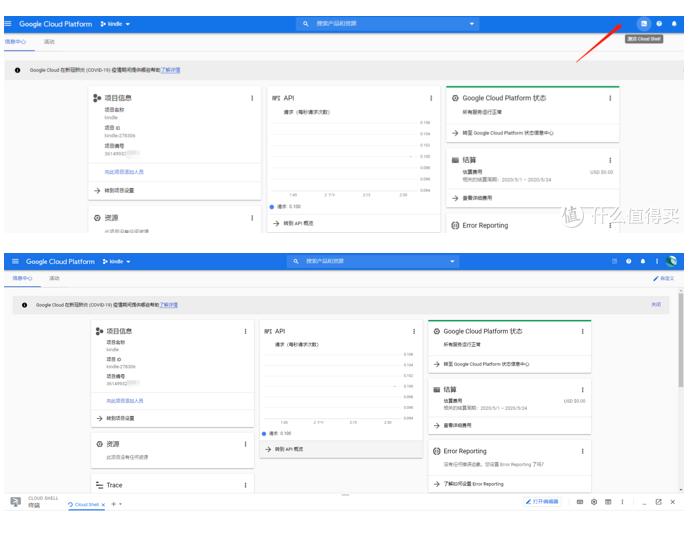Open notifications bell in upper screenshot
Screen dimensions: 692x538
674,24
